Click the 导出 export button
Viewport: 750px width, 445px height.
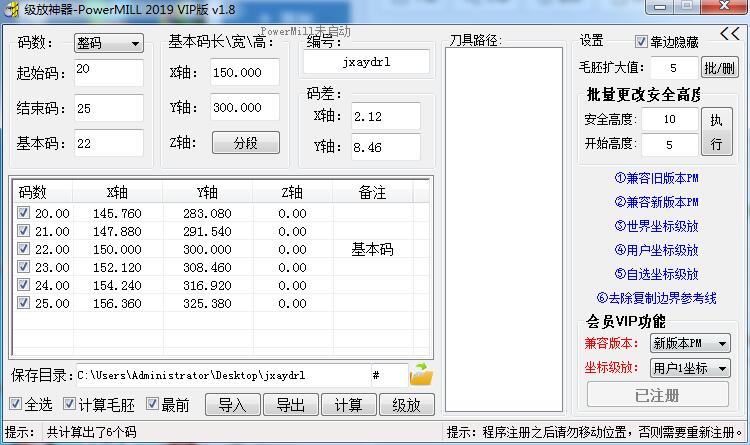click(291, 405)
